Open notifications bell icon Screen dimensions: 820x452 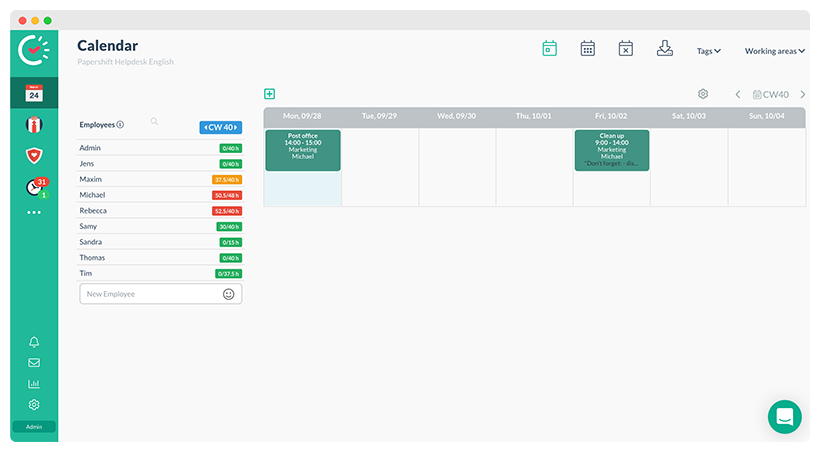pyautogui.click(x=34, y=342)
